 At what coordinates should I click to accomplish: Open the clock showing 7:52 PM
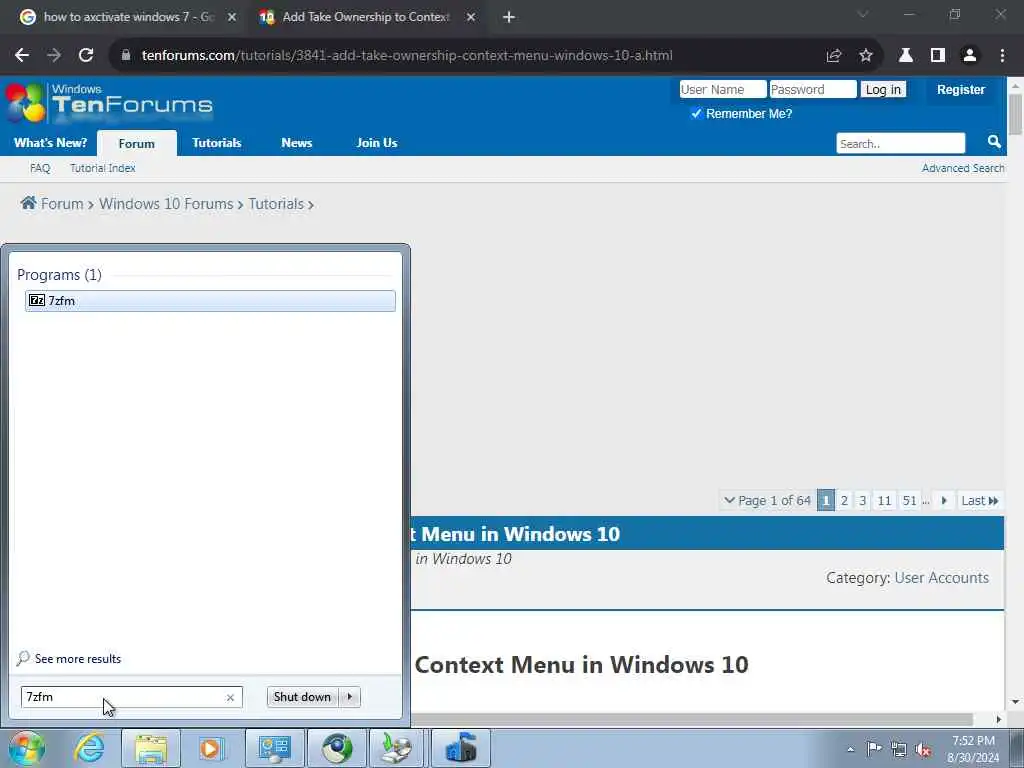pos(973,749)
